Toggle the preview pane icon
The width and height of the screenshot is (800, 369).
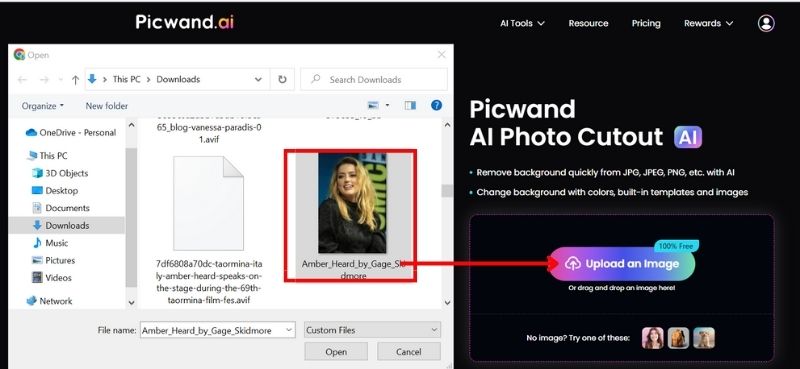(x=410, y=106)
